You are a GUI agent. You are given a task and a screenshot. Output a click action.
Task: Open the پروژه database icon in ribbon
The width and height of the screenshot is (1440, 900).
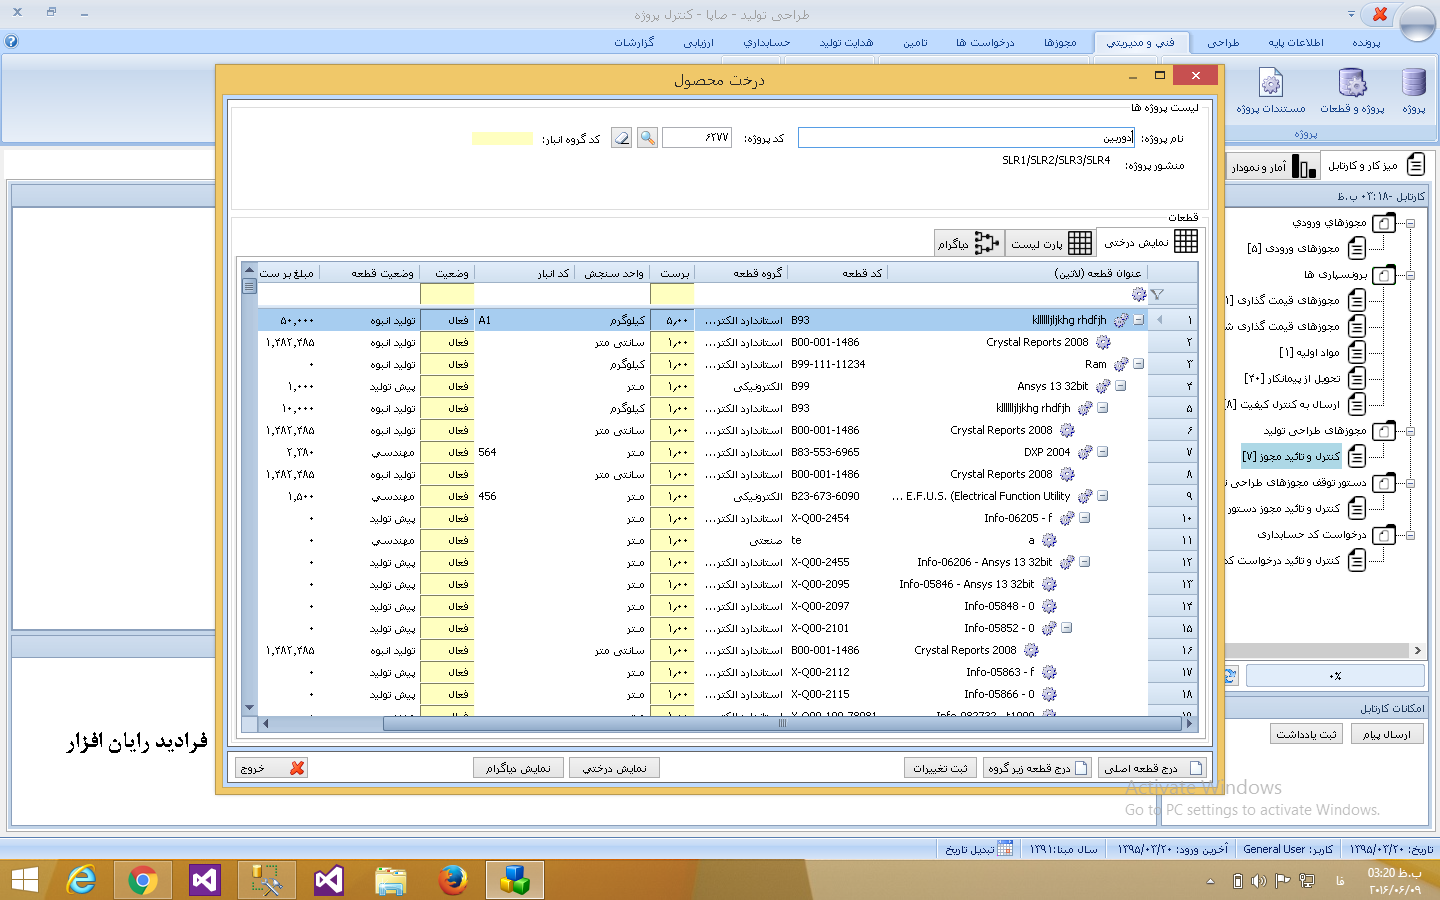[1413, 84]
